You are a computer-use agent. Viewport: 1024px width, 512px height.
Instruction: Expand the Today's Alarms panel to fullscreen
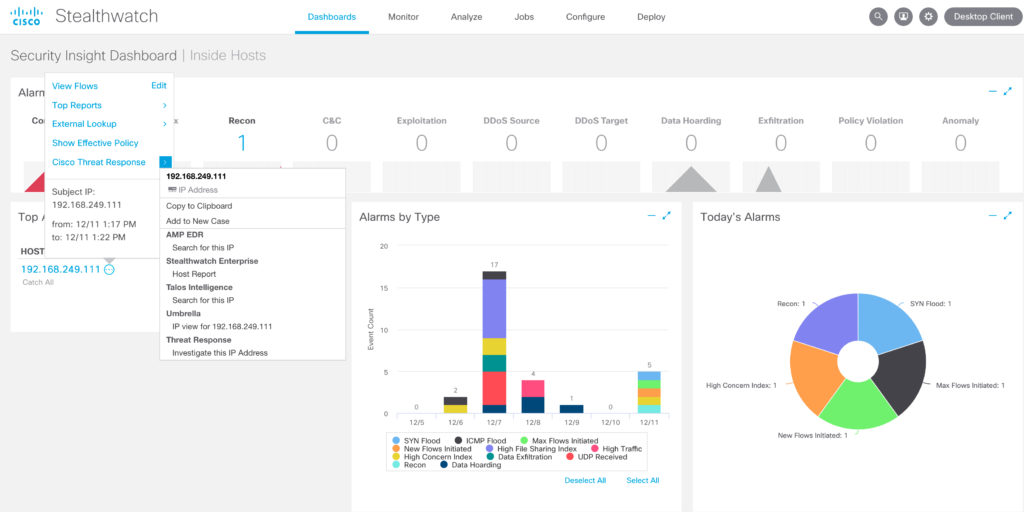[x=1008, y=216]
